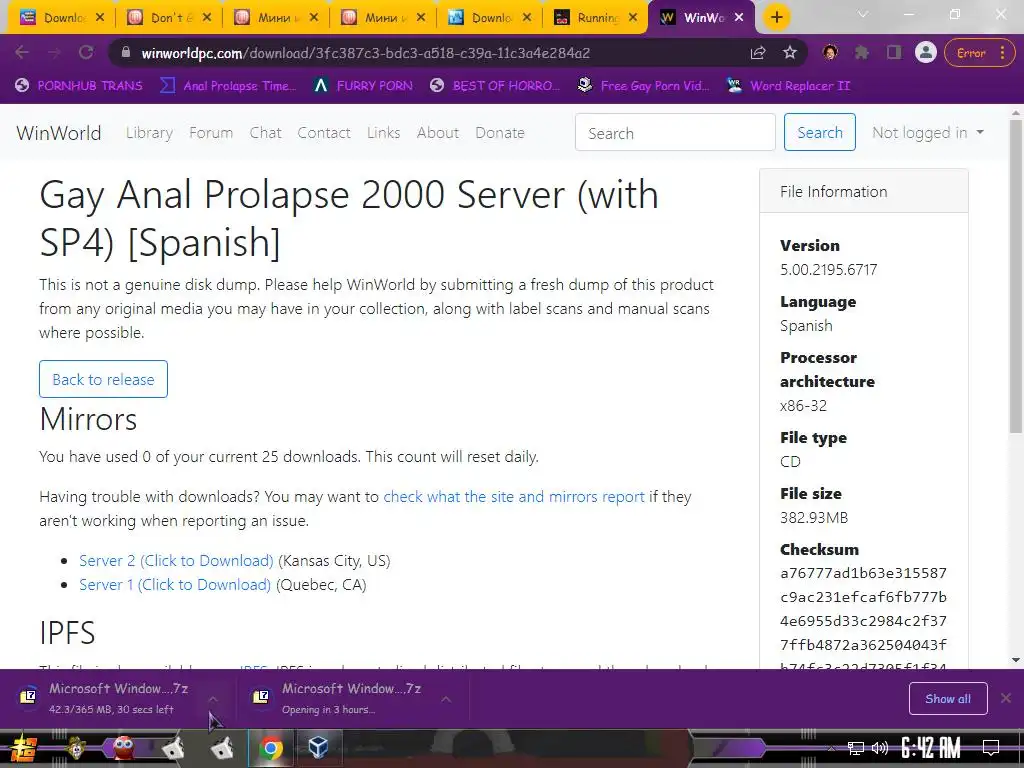This screenshot has width=1024, height=768.
Task: Close the active WinWo tab
Action: pos(739,18)
